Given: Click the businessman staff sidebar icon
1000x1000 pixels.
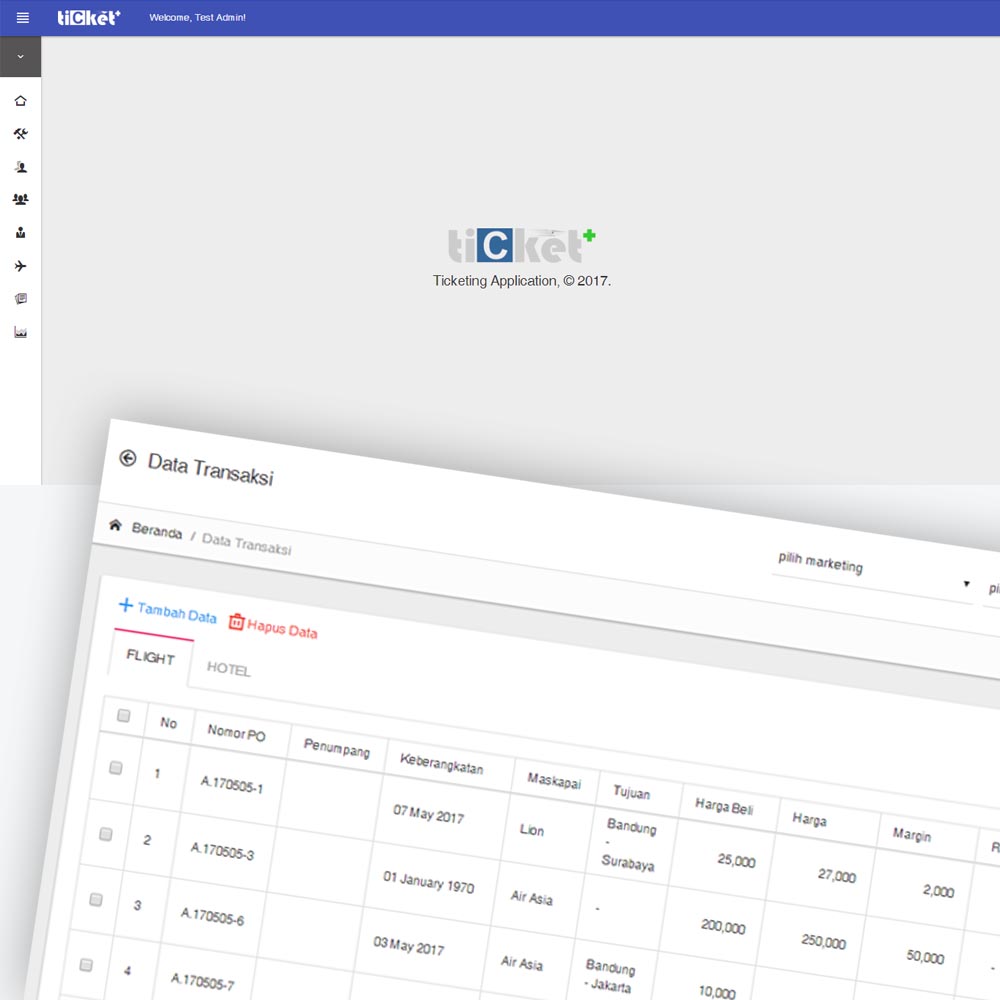Looking at the screenshot, I should (20, 233).
